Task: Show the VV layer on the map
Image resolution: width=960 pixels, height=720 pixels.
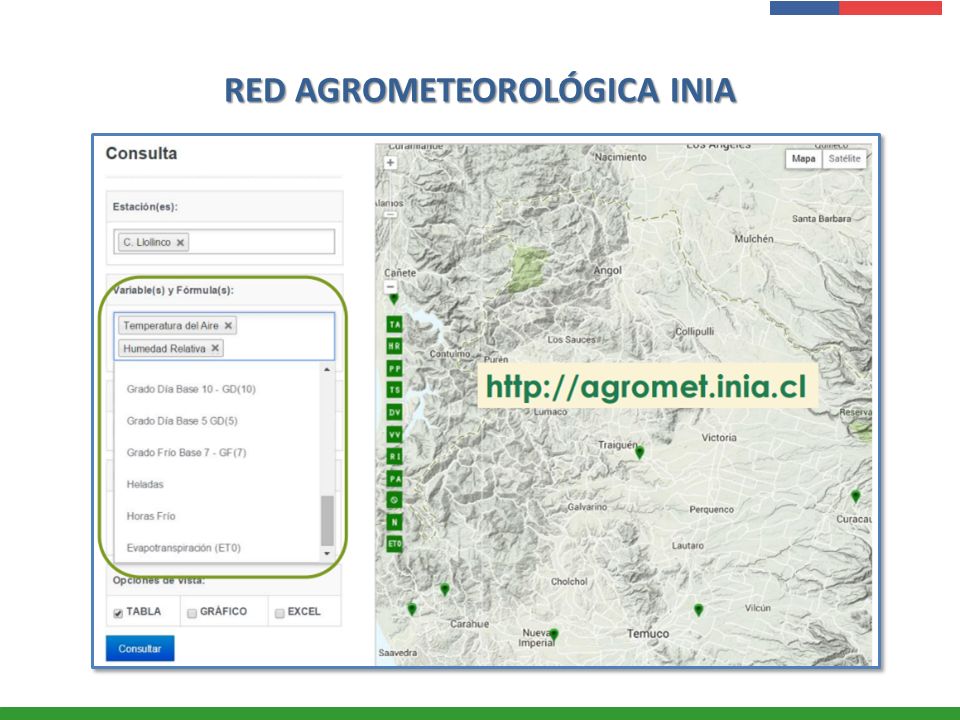Action: pyautogui.click(x=394, y=434)
